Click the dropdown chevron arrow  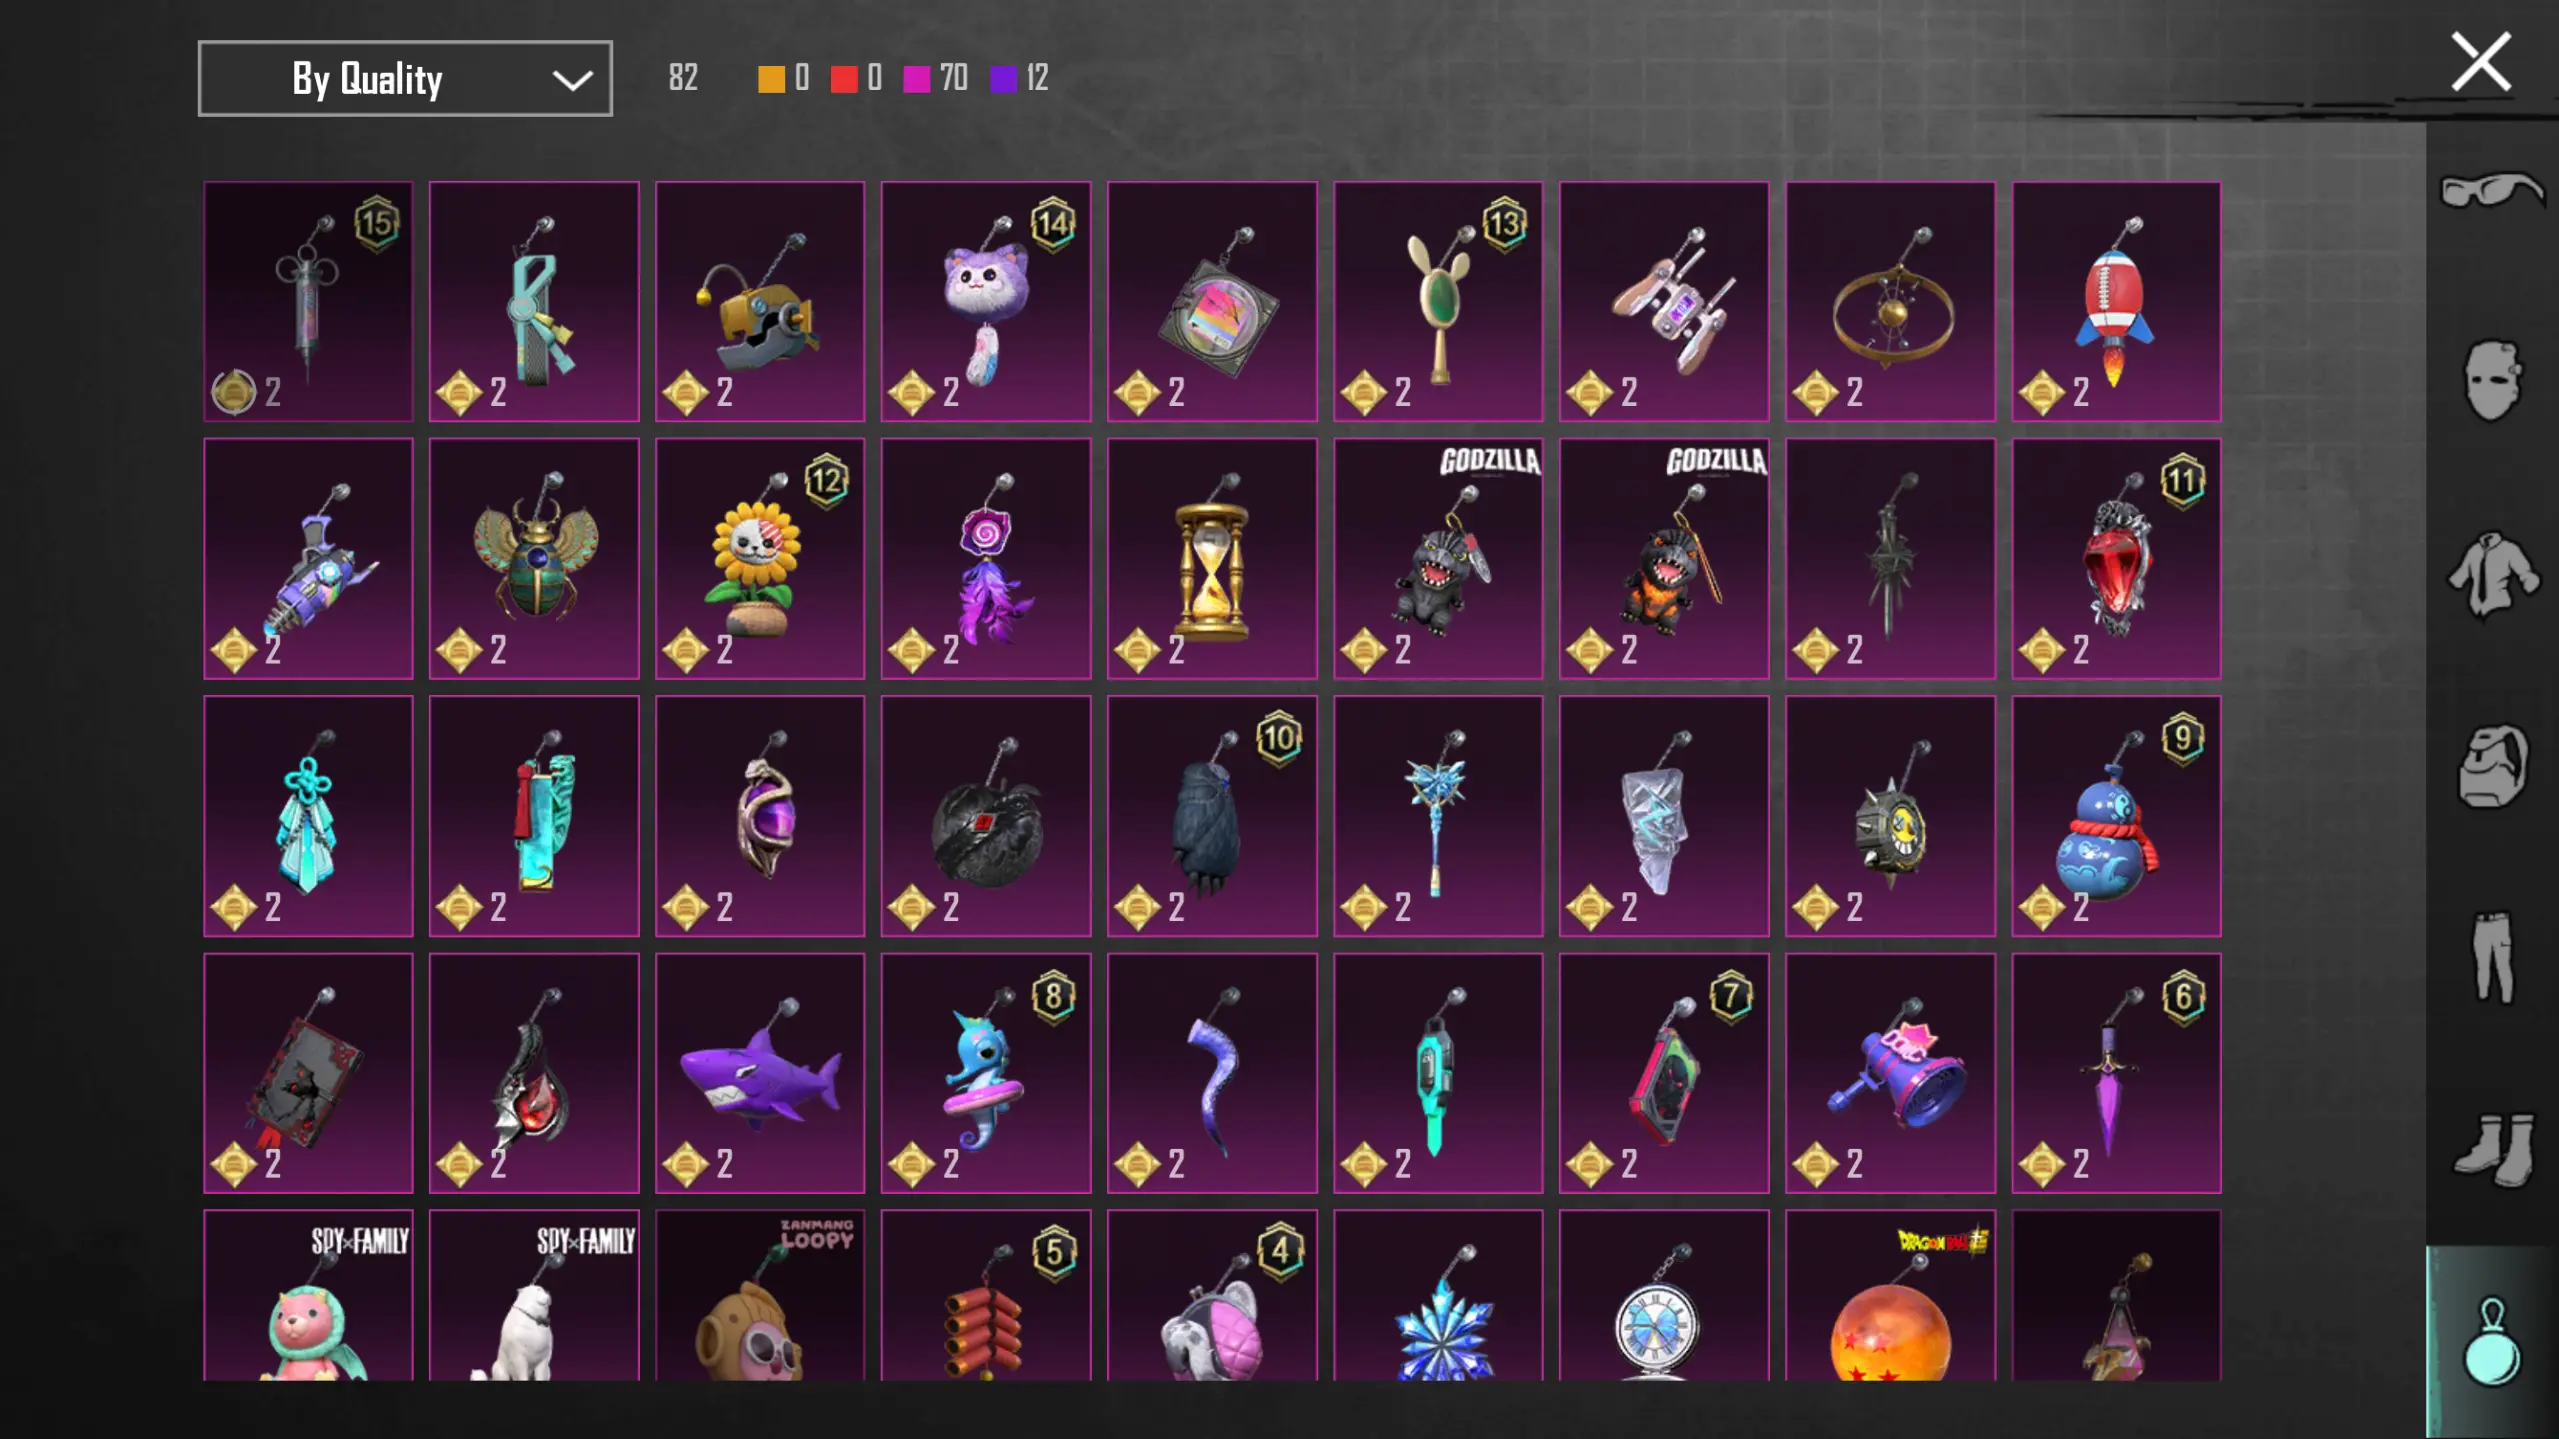point(572,80)
